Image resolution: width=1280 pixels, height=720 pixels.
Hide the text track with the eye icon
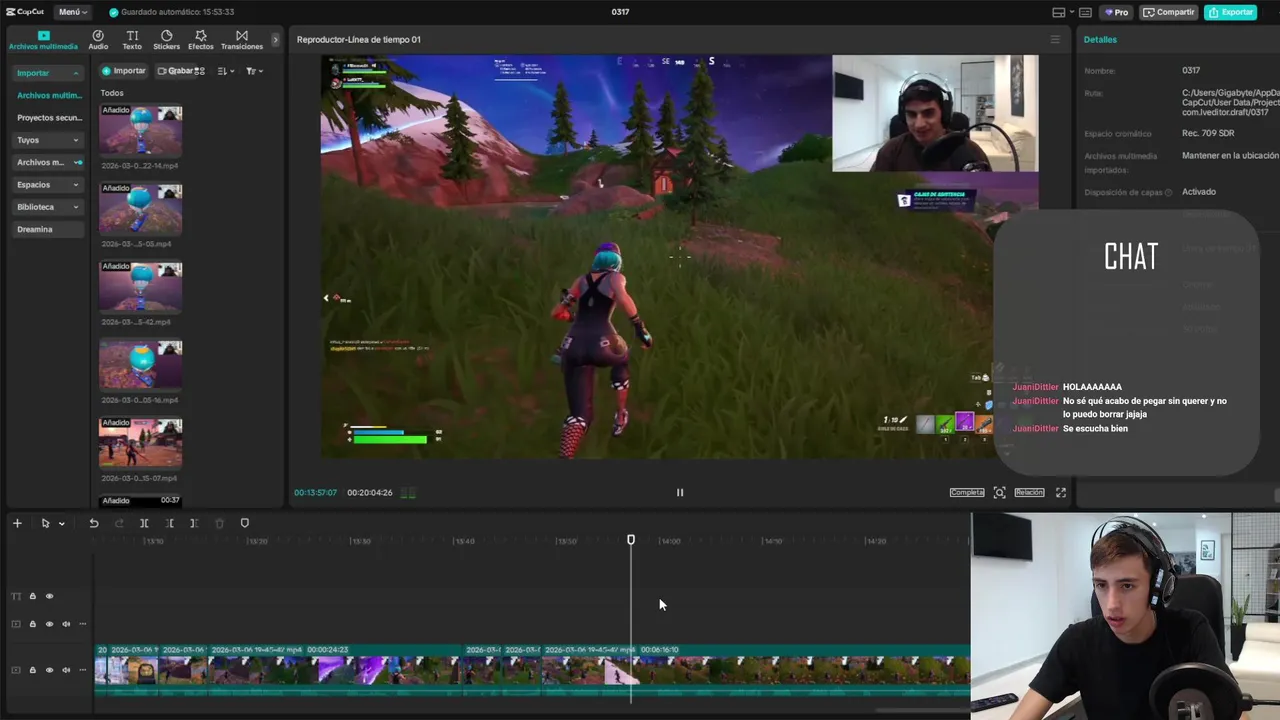pos(49,596)
